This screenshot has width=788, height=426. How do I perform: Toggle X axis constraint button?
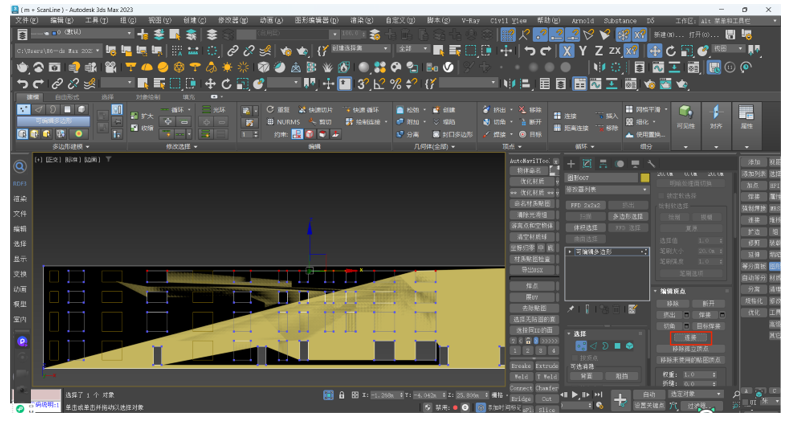click(x=567, y=51)
